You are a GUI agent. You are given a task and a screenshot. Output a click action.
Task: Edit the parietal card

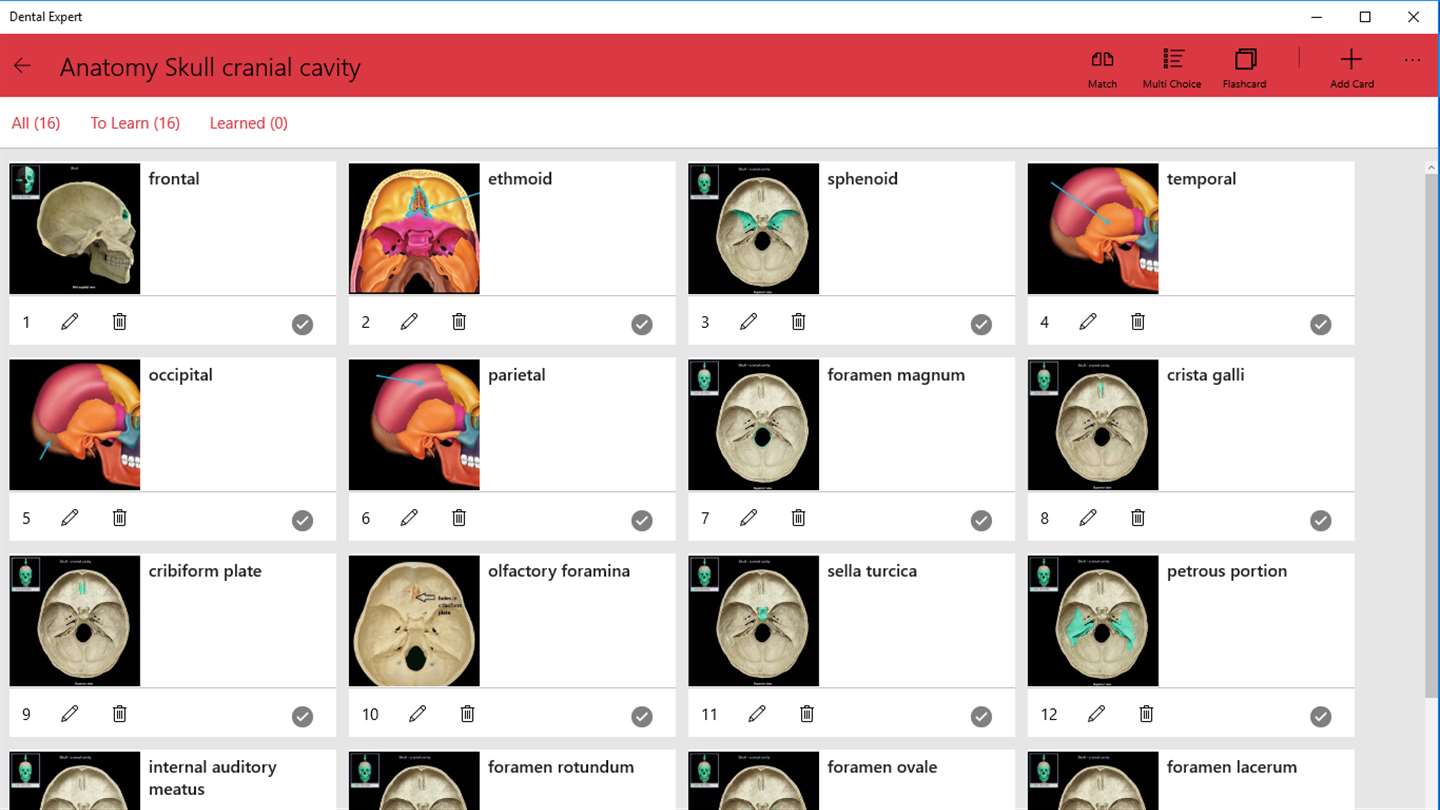click(409, 518)
